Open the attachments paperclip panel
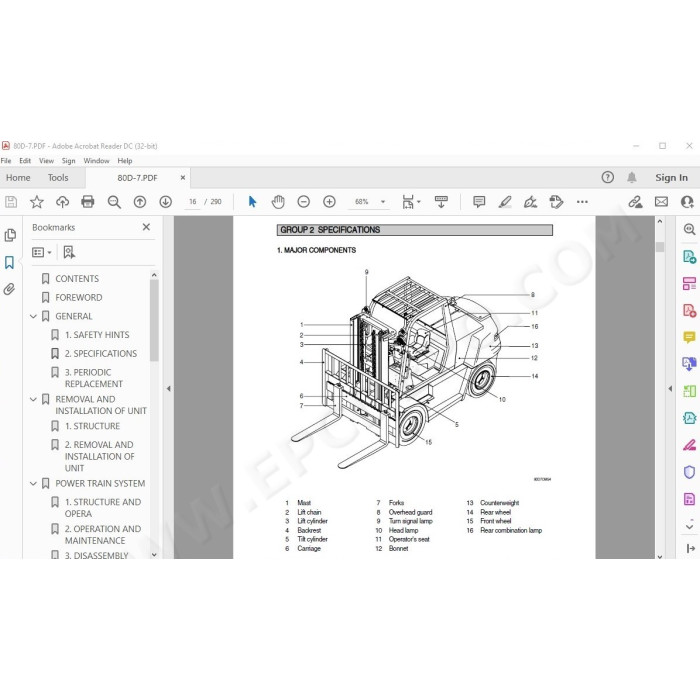 9,289
